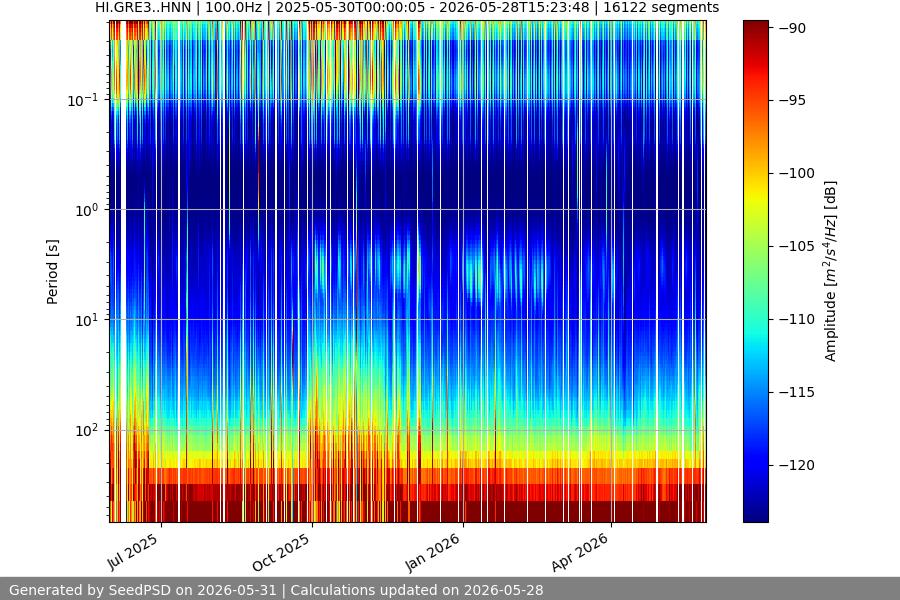
Task: Click the colorbar gradient at the −100 dB yellow level
Action: tap(756, 173)
